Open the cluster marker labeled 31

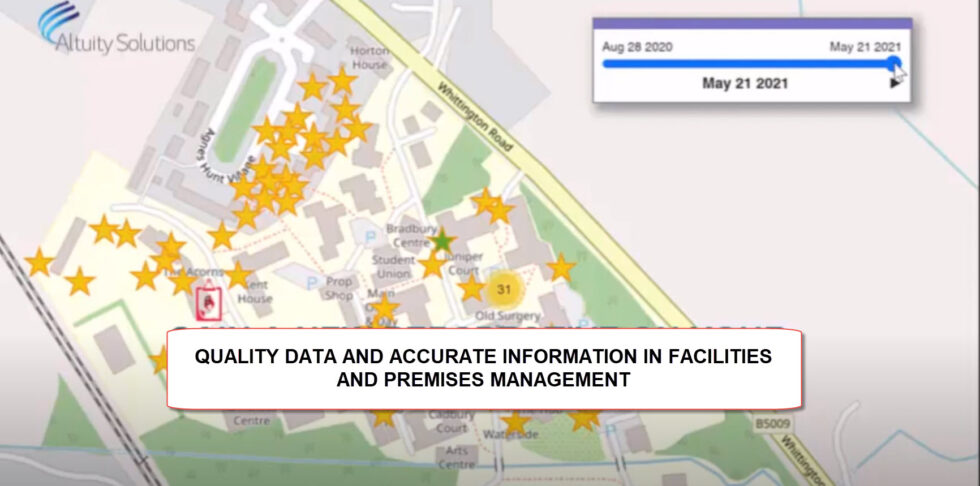click(504, 290)
